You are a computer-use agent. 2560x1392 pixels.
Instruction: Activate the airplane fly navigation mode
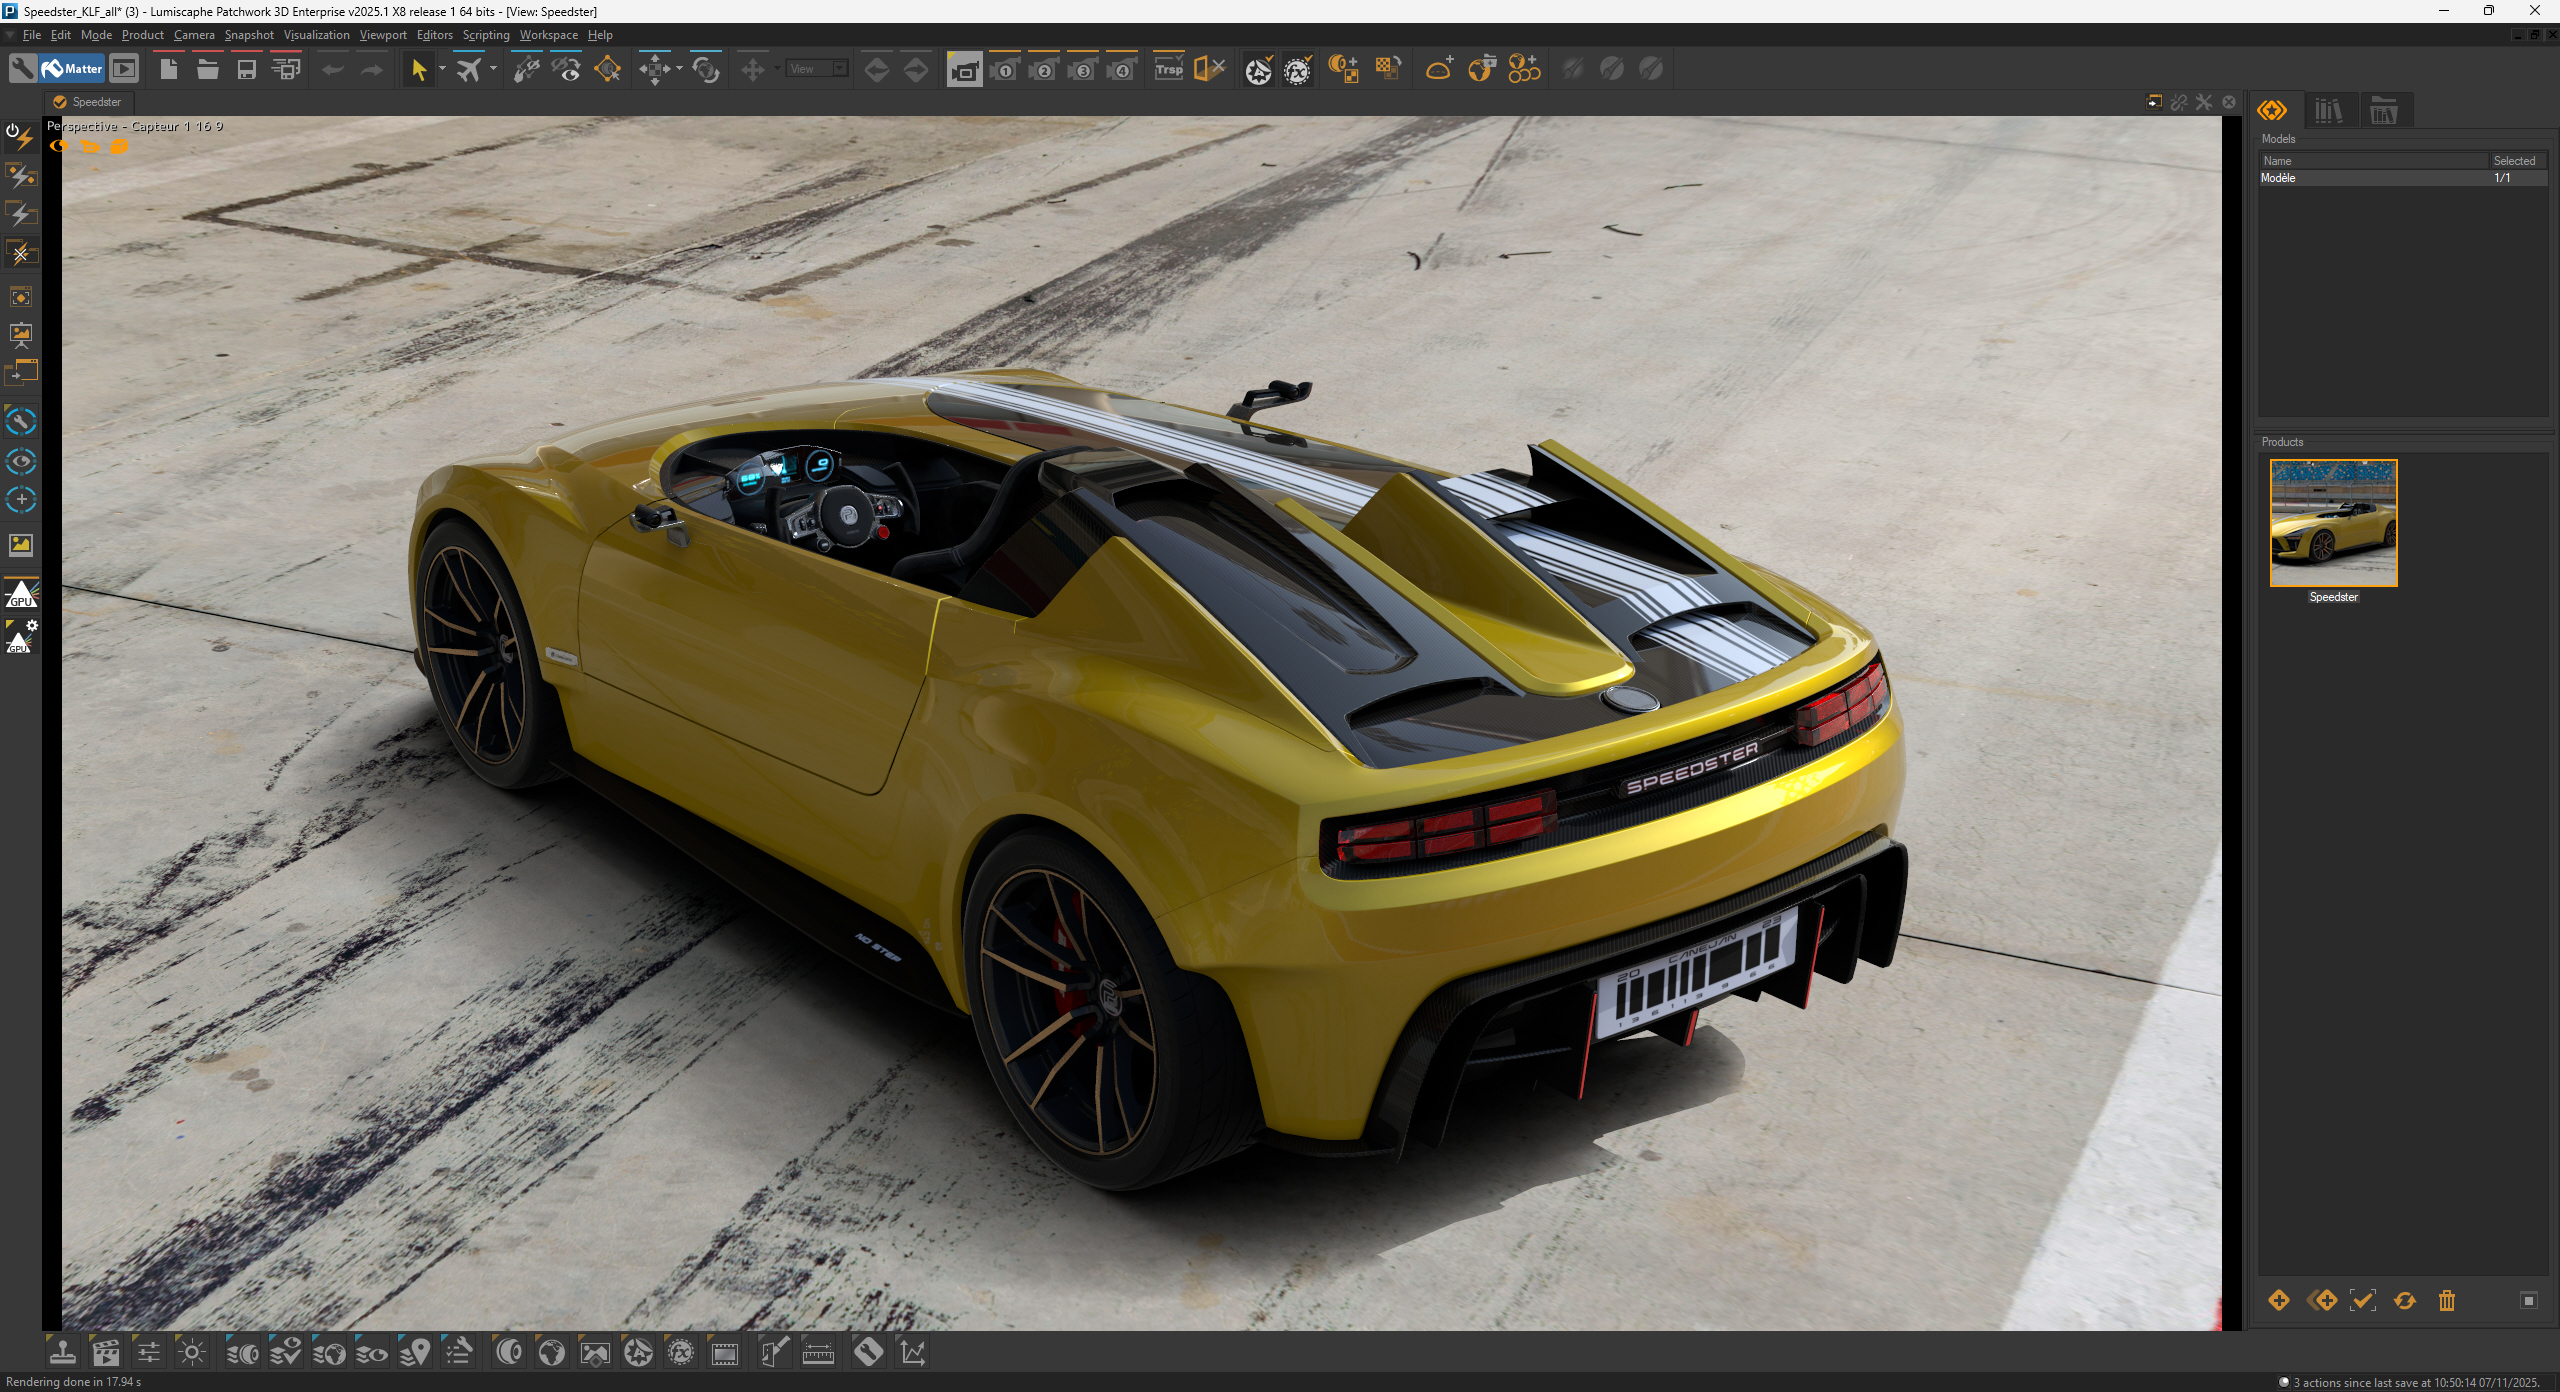click(468, 69)
